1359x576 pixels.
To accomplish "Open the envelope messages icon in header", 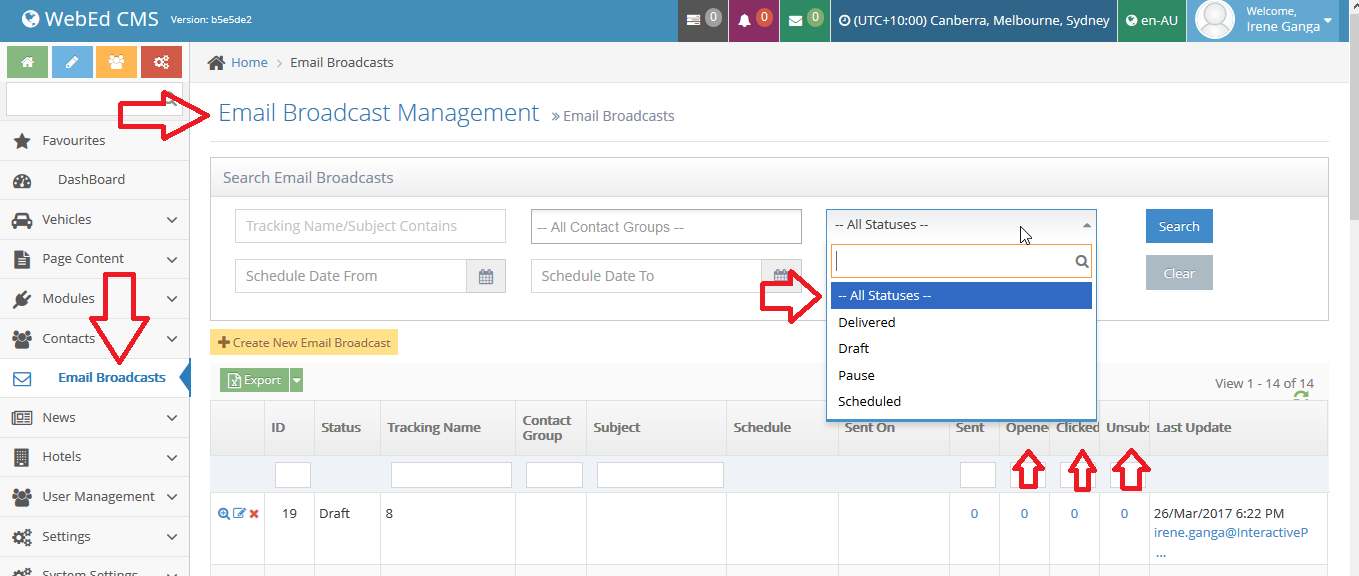I will 795,21.
